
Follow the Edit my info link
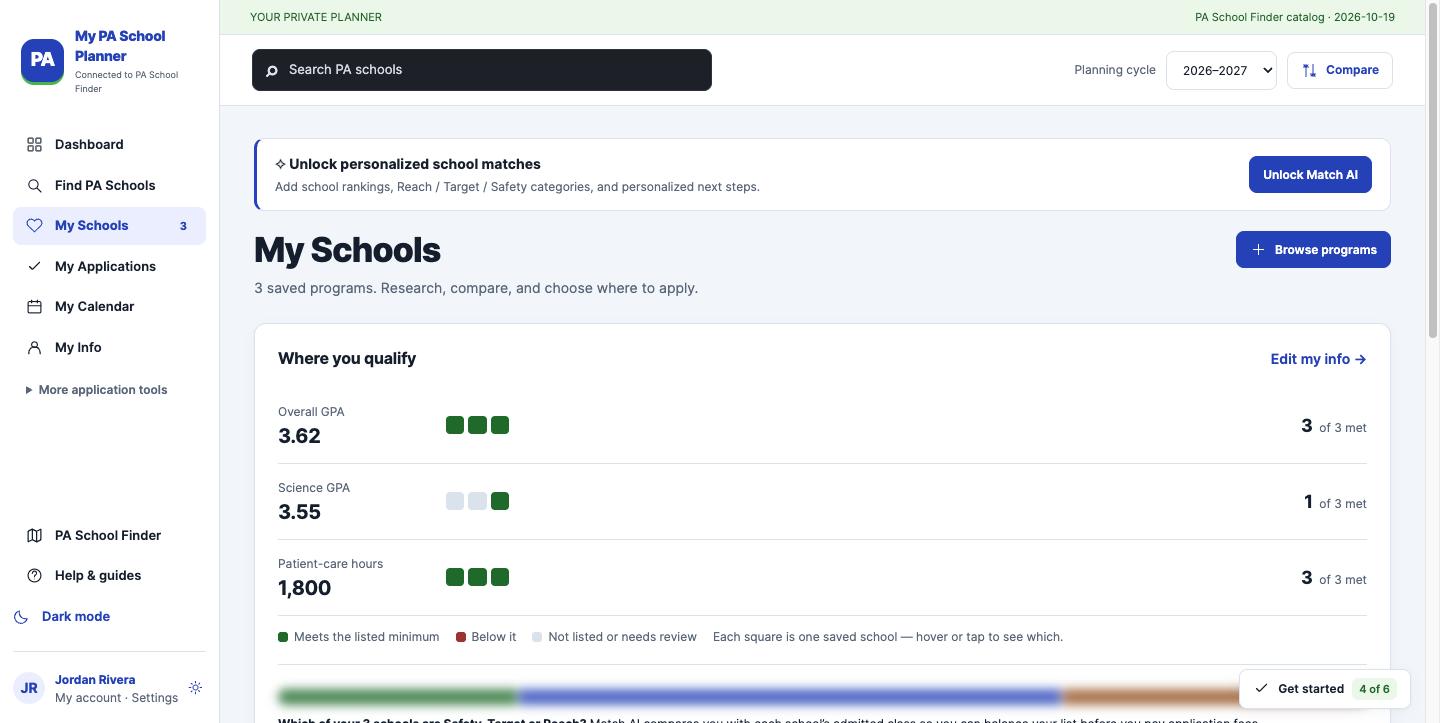click(1318, 359)
